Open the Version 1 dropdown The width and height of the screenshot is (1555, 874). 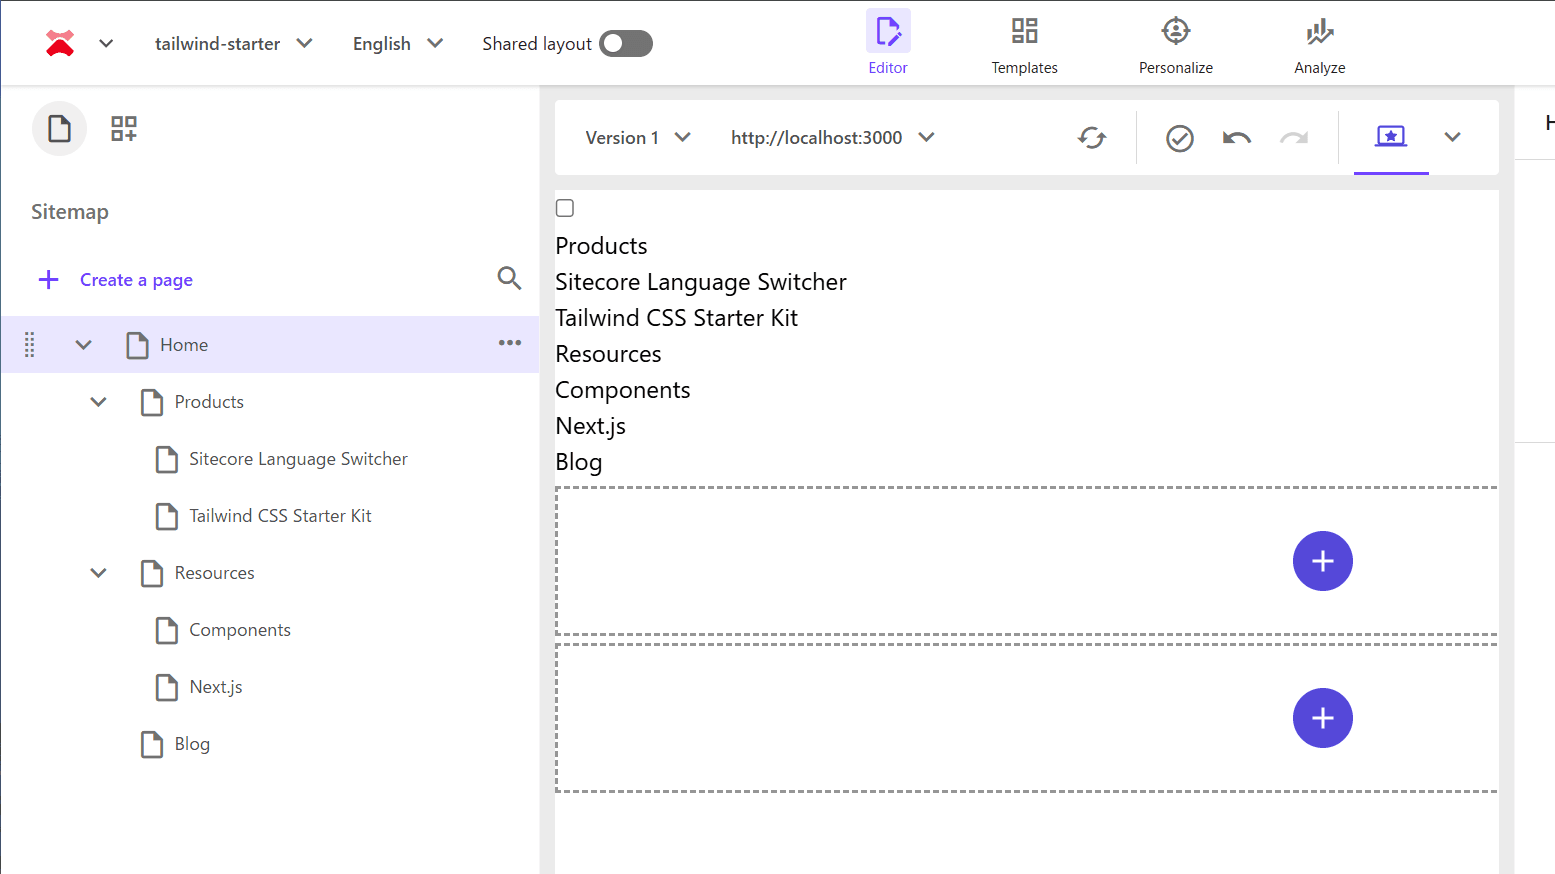click(x=637, y=138)
